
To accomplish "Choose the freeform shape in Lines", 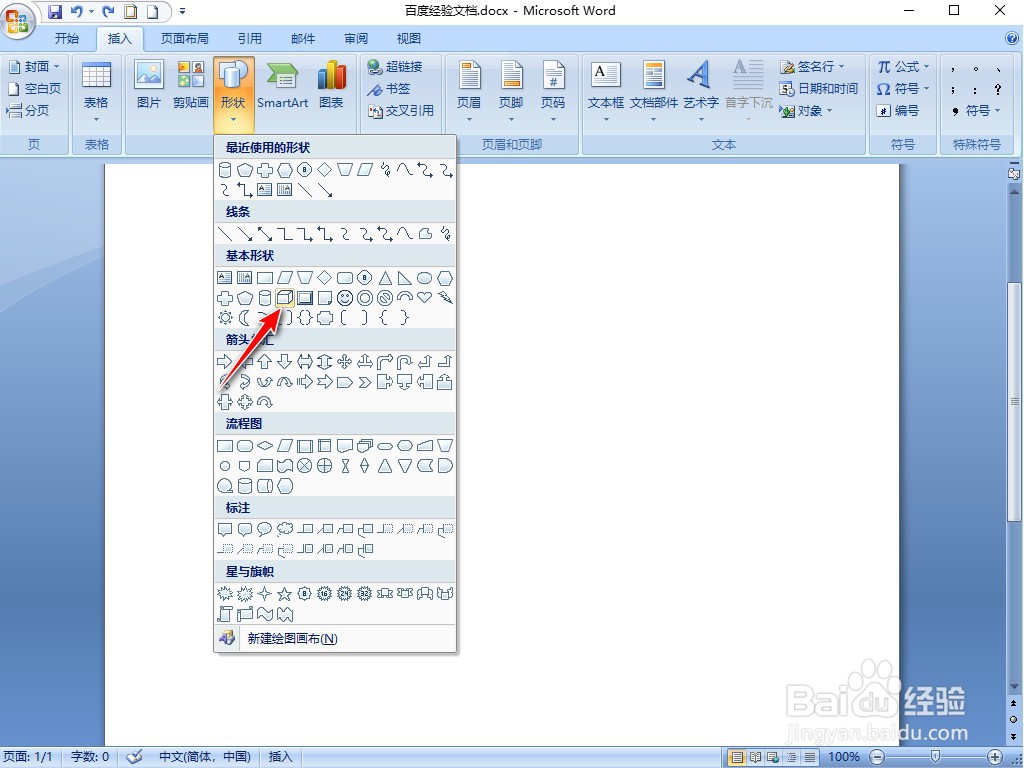I will 425,234.
